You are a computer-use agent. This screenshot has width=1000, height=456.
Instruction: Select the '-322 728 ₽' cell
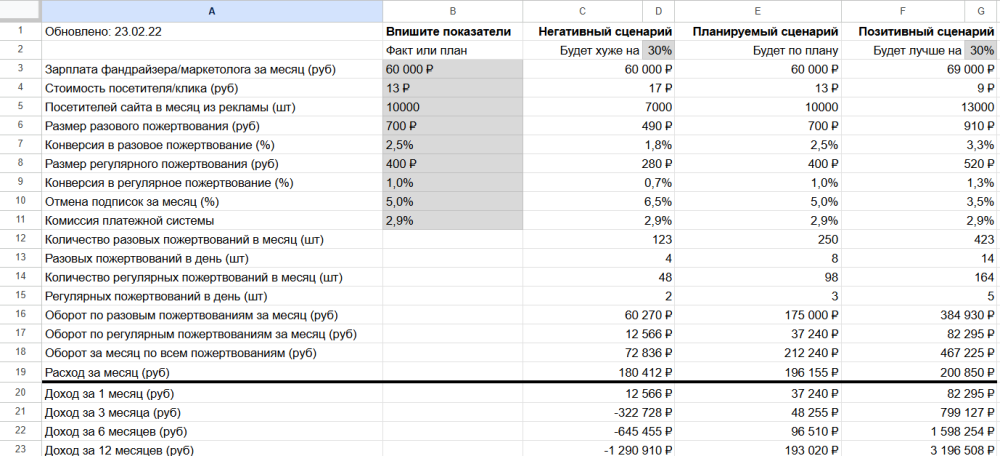599,413
